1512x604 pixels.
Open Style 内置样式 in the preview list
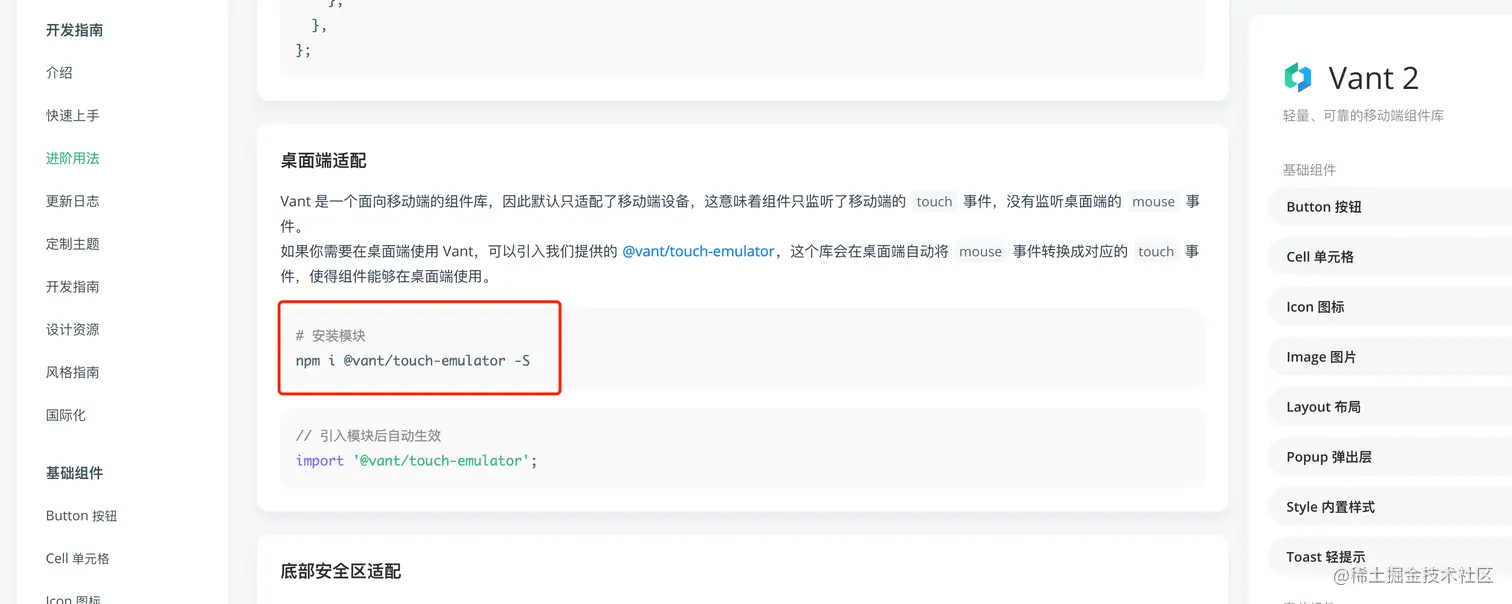pos(1390,507)
